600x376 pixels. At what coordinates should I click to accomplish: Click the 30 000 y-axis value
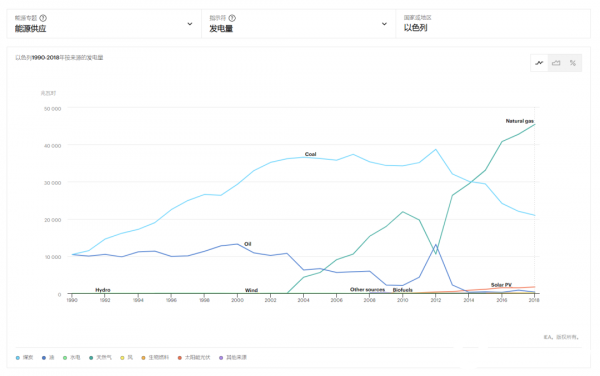coord(52,183)
